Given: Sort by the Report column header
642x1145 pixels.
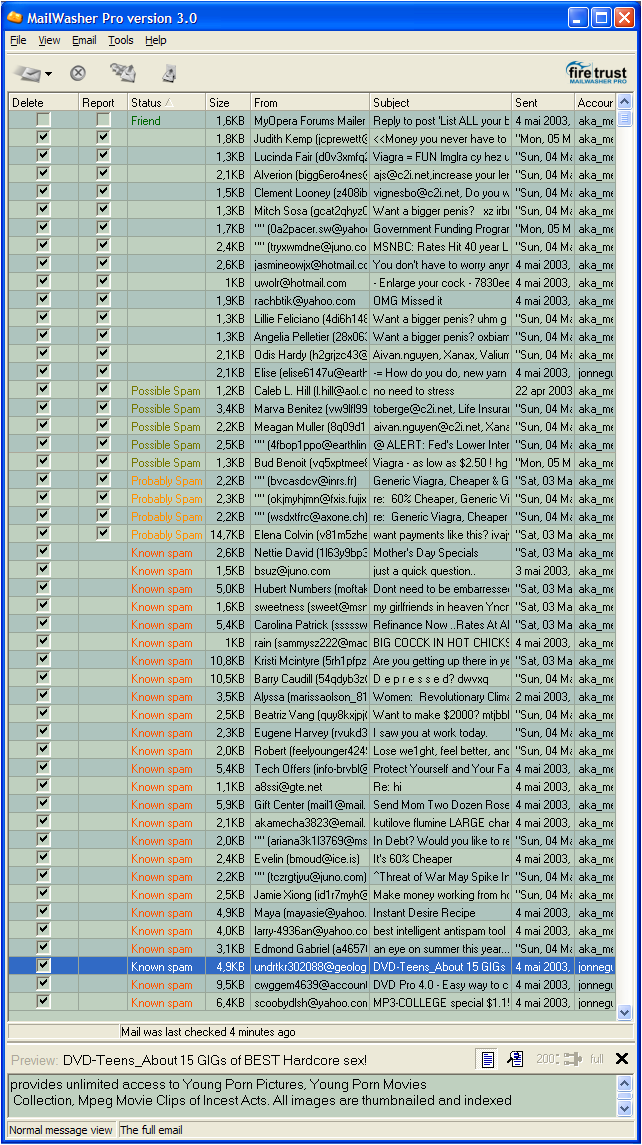Looking at the screenshot, I should 103,103.
